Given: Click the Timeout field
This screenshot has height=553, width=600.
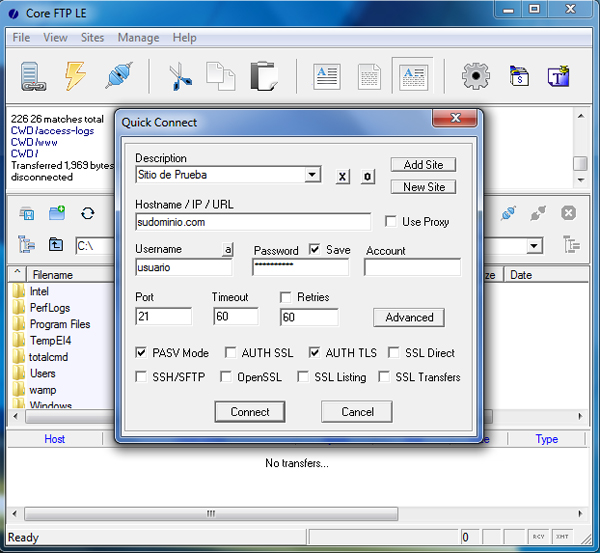Looking at the screenshot, I should (236, 316).
